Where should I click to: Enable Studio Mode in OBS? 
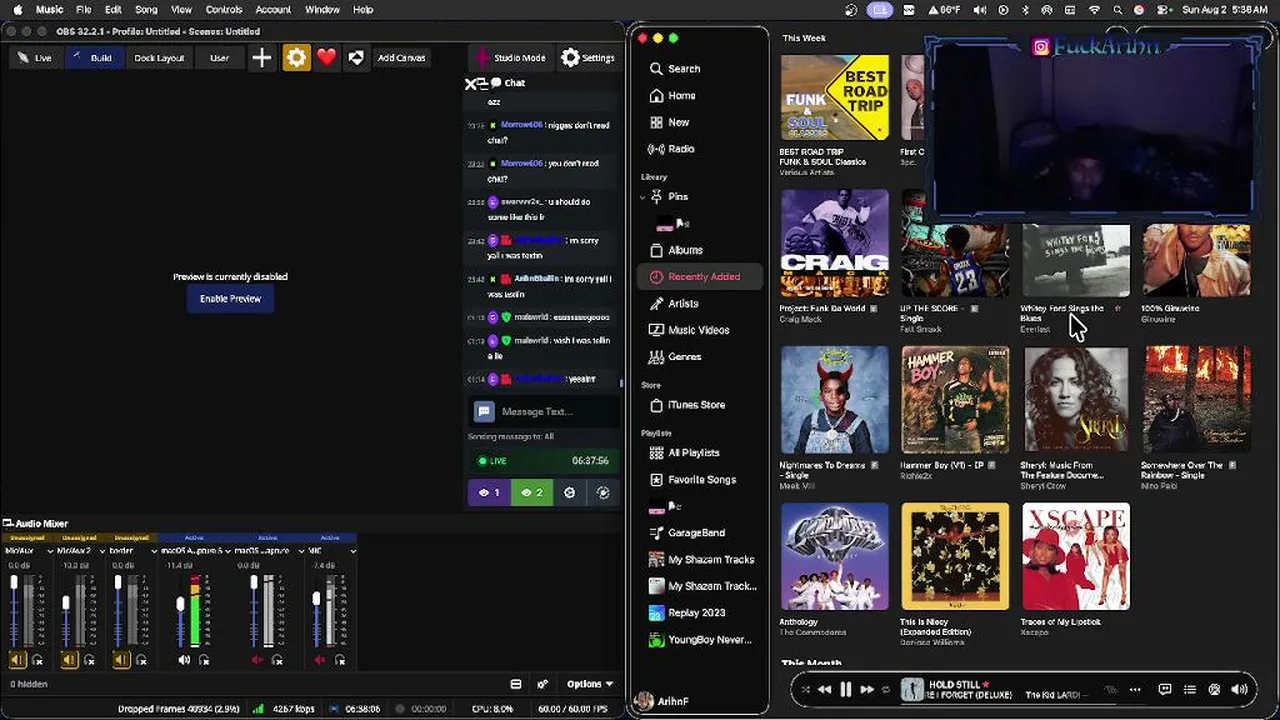tap(511, 58)
